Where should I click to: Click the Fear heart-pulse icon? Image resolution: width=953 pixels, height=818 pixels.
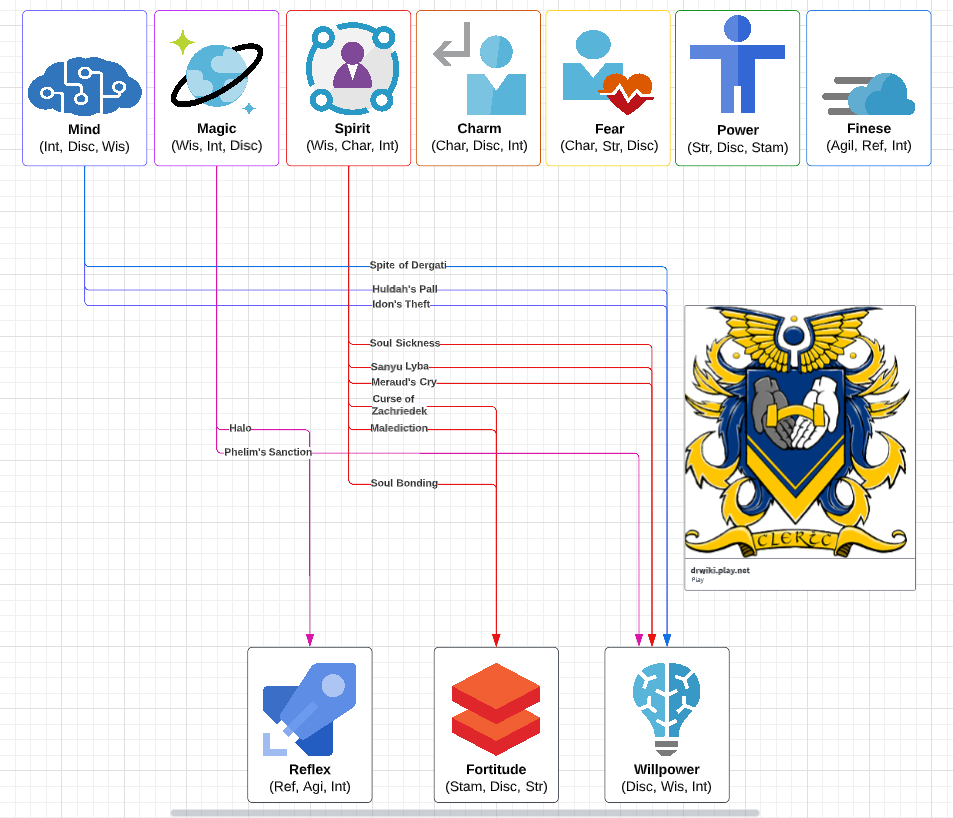(608, 72)
